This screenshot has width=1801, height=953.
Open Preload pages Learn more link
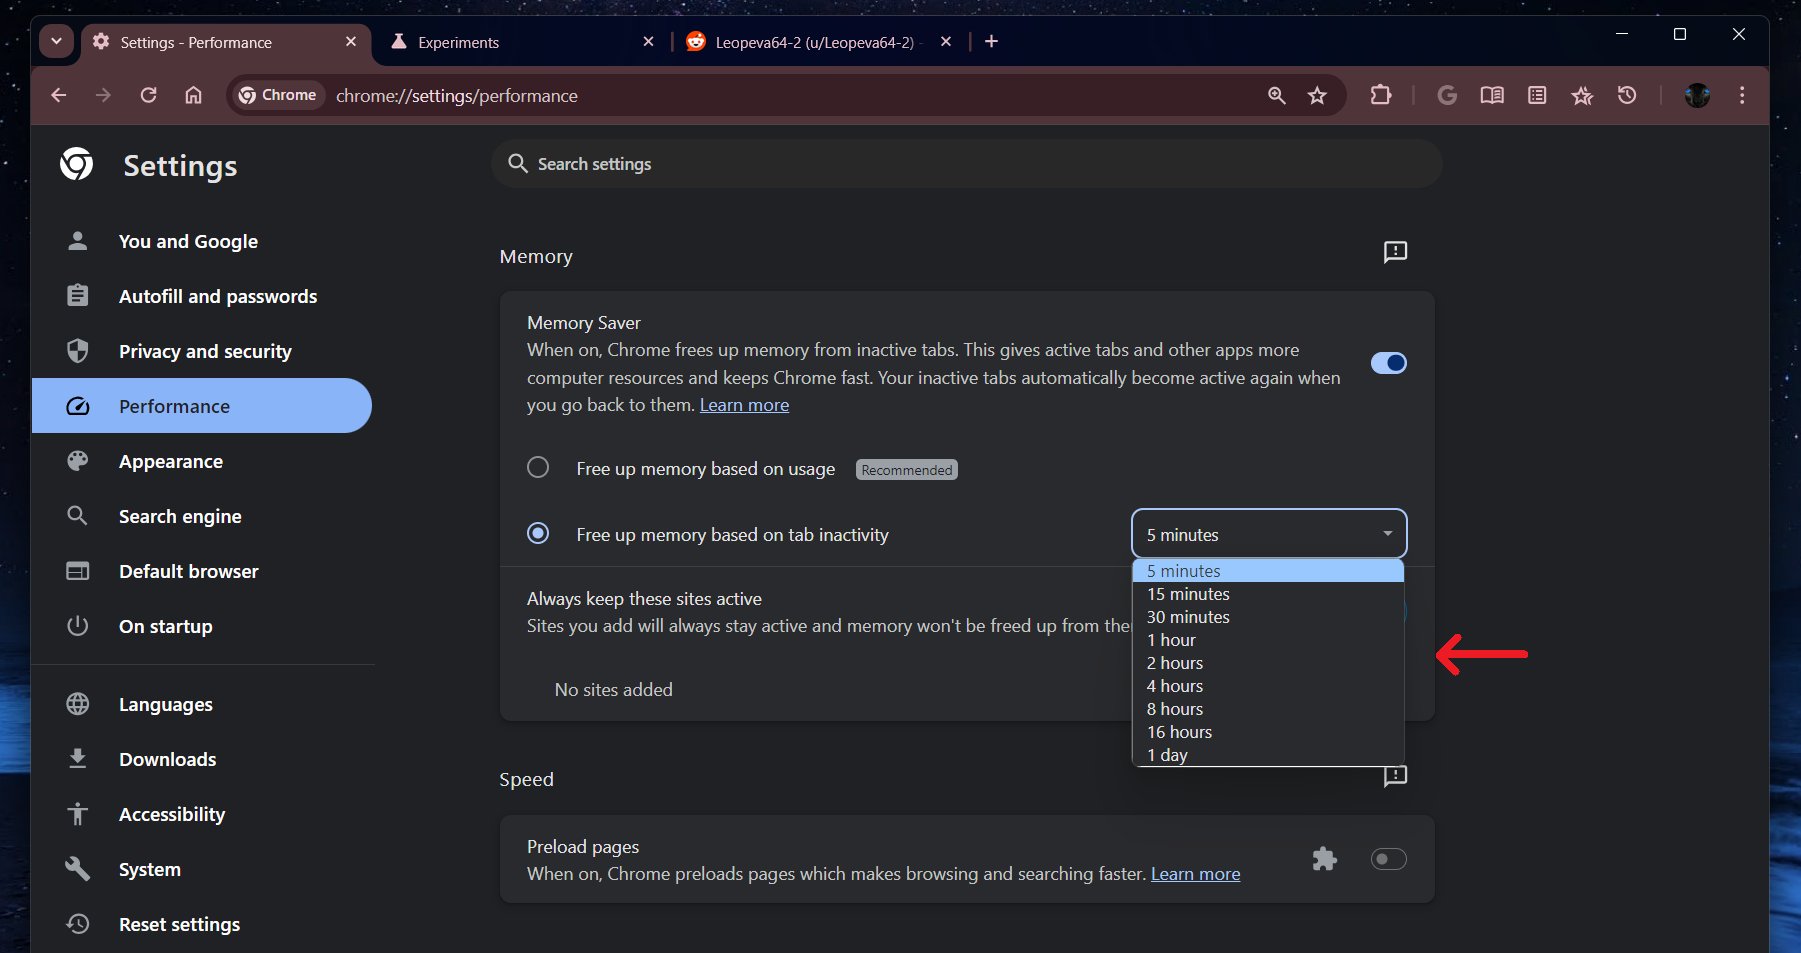(1195, 874)
